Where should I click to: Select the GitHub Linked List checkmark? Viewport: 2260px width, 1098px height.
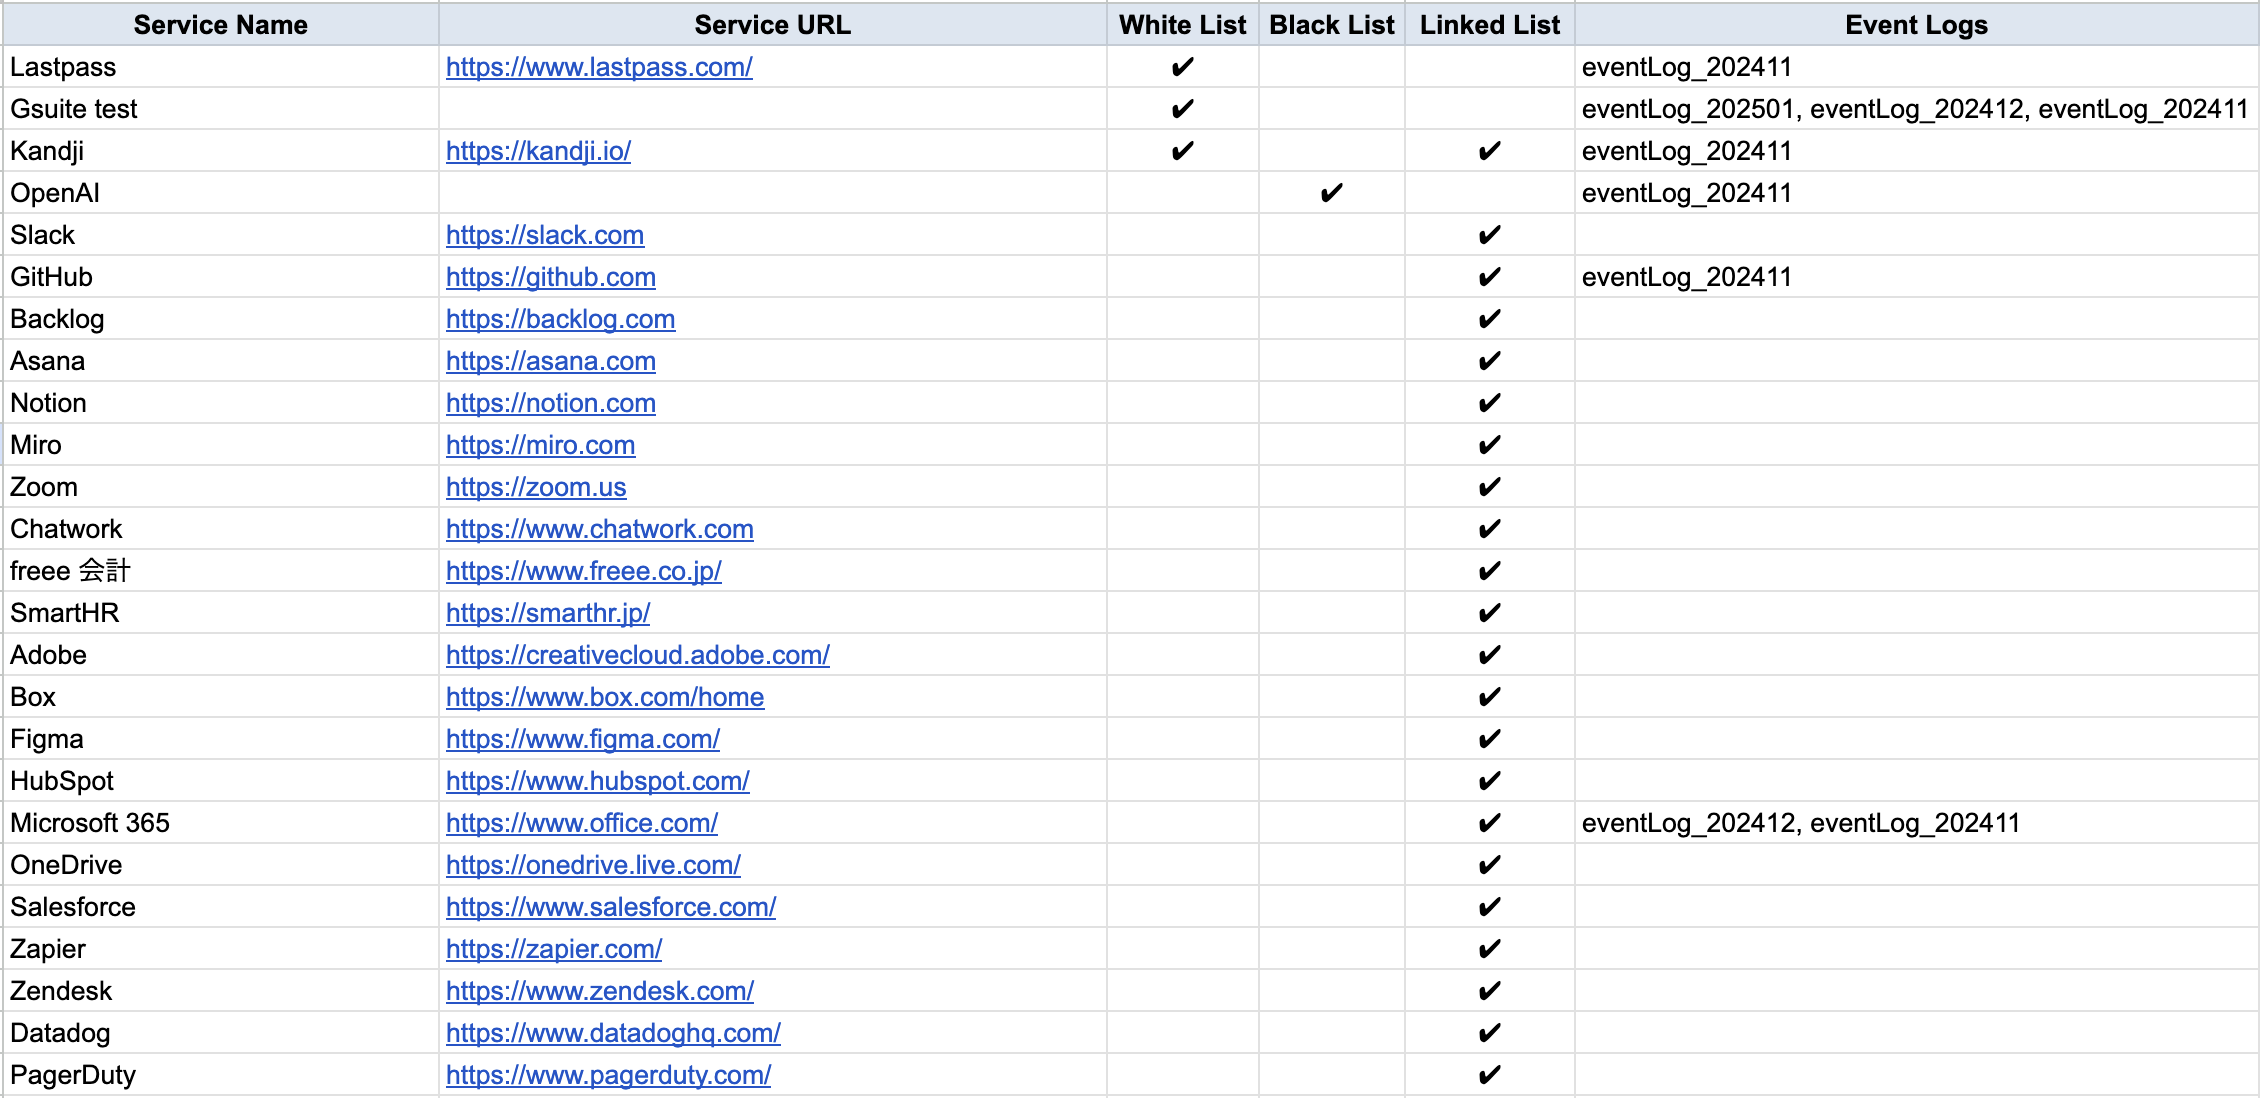coord(1489,277)
